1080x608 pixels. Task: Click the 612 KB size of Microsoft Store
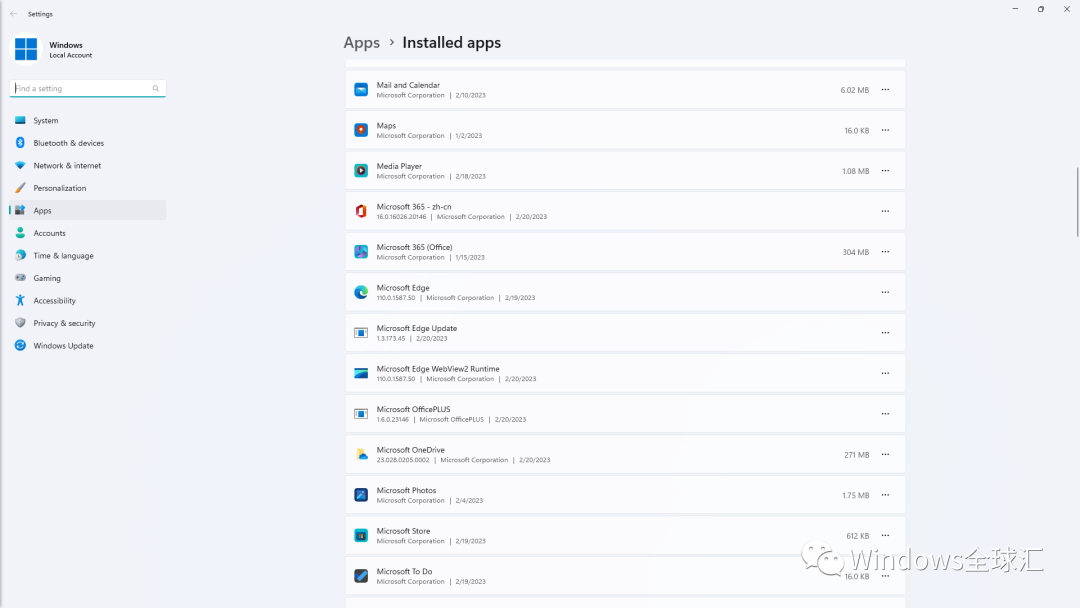coord(858,536)
